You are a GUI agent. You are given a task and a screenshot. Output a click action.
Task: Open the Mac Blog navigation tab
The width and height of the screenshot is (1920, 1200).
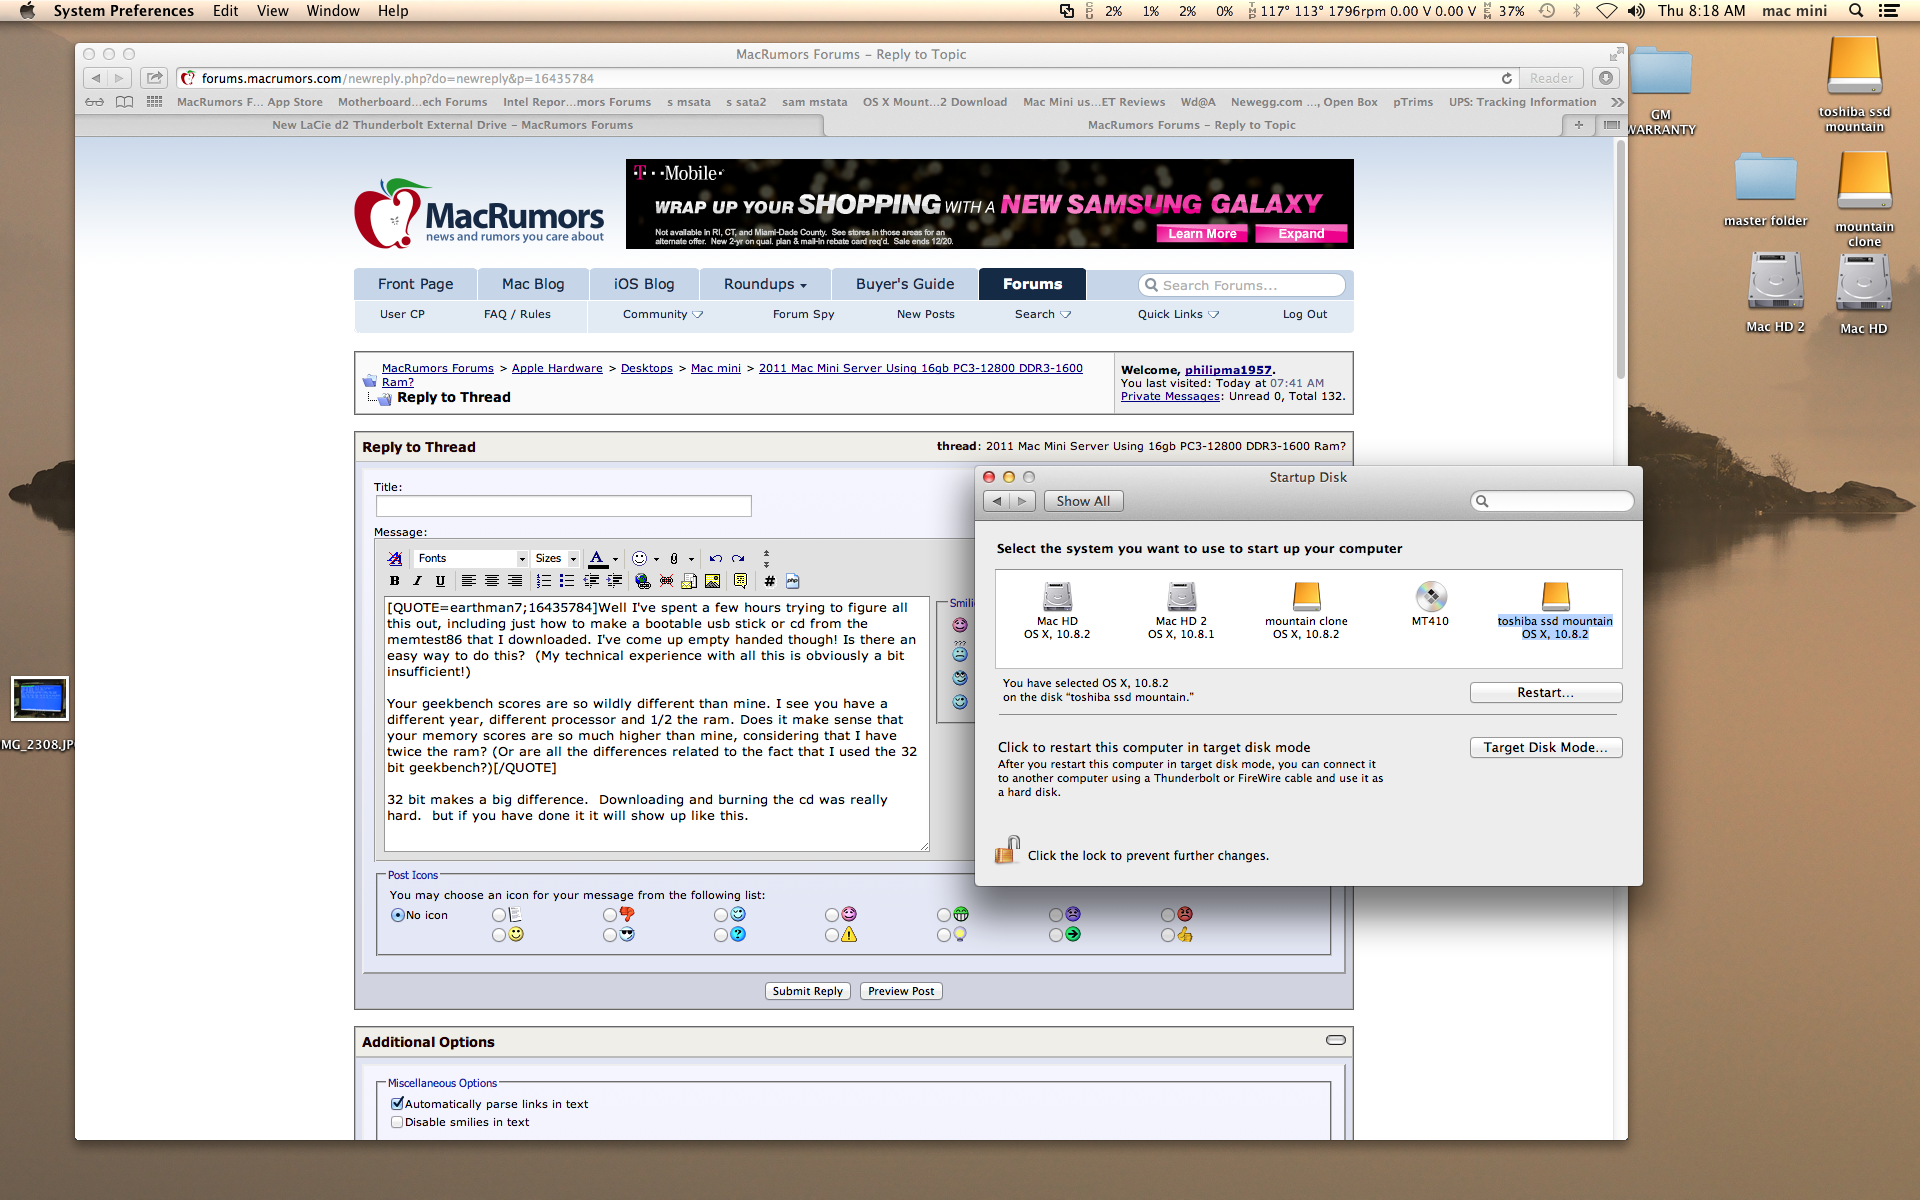[533, 284]
